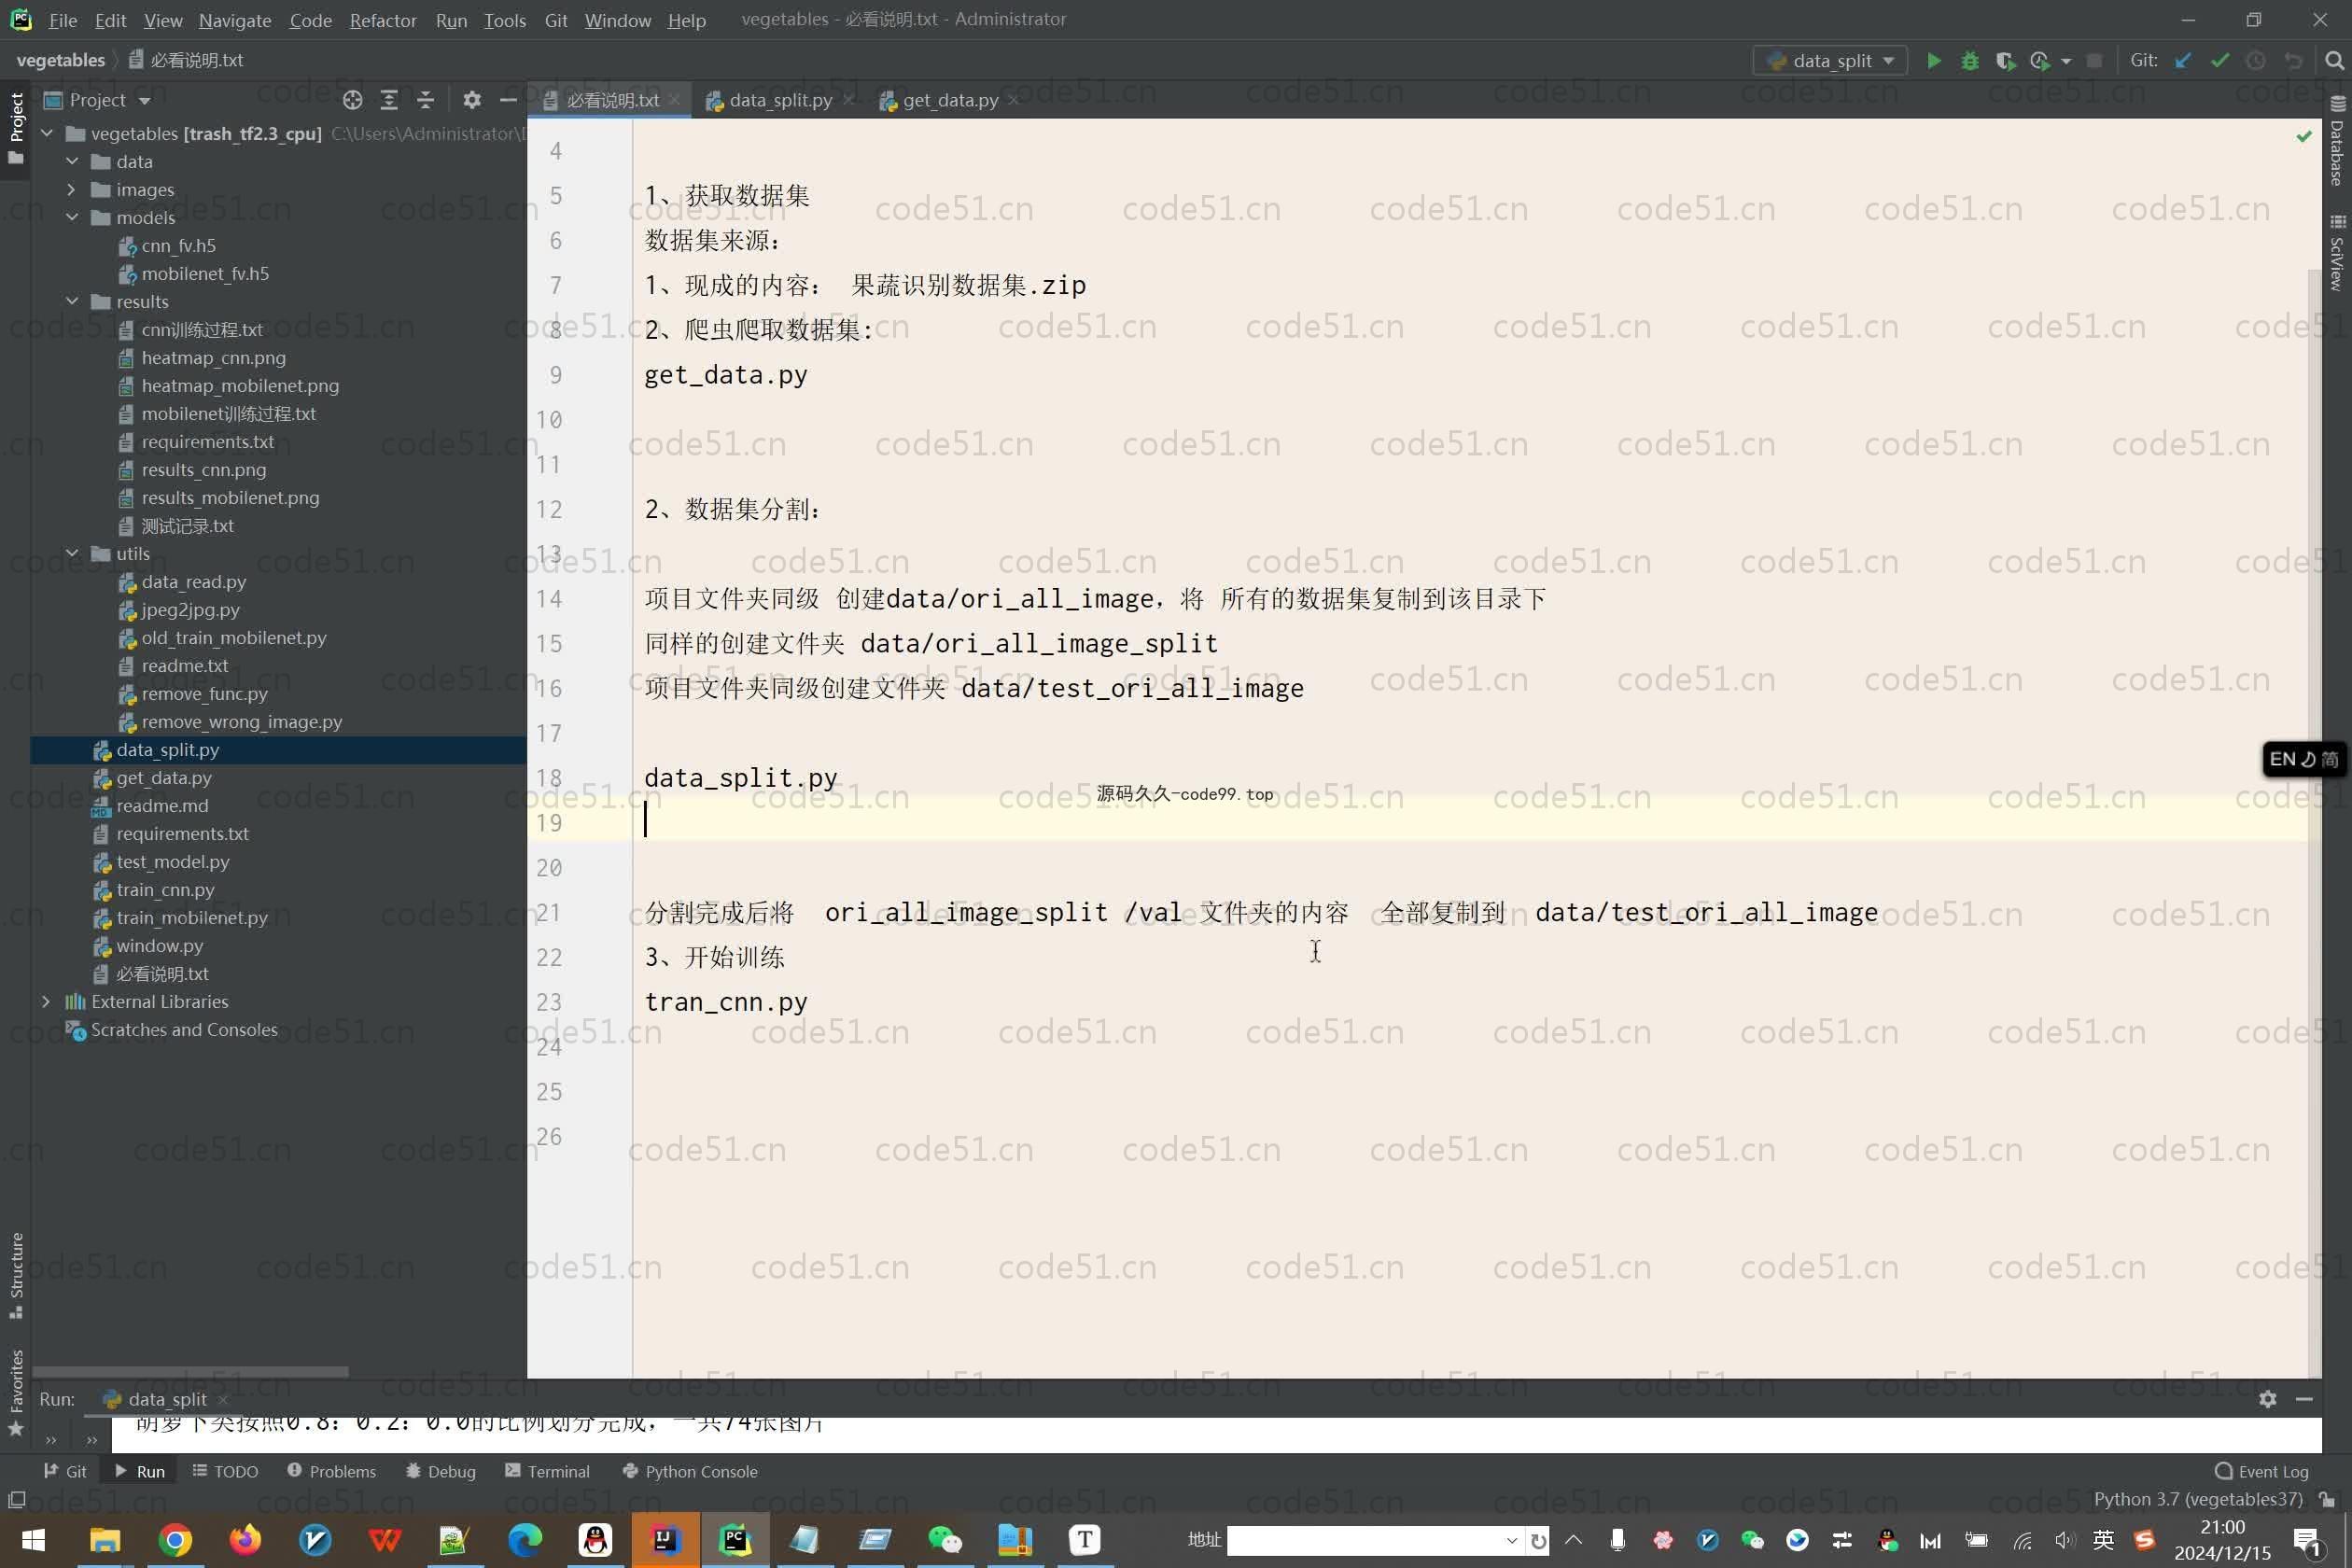
Task: Close the 必看说明.txt editor tab
Action: (x=675, y=100)
